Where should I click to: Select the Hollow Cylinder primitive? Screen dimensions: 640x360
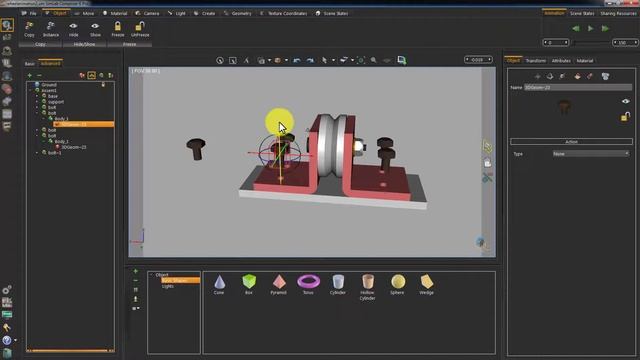367,282
